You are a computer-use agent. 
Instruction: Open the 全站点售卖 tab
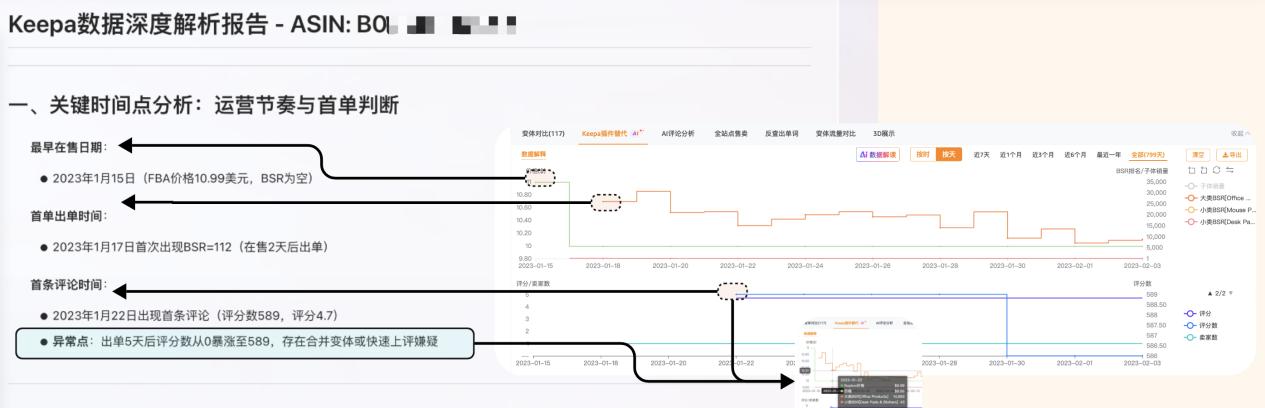[x=731, y=133]
